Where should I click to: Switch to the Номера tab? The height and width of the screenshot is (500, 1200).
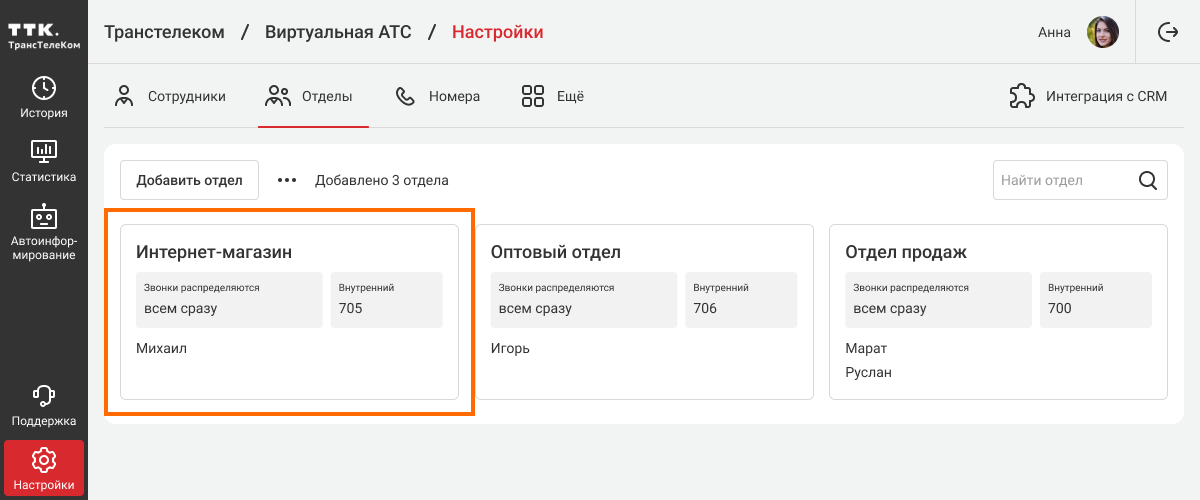pyautogui.click(x=438, y=97)
